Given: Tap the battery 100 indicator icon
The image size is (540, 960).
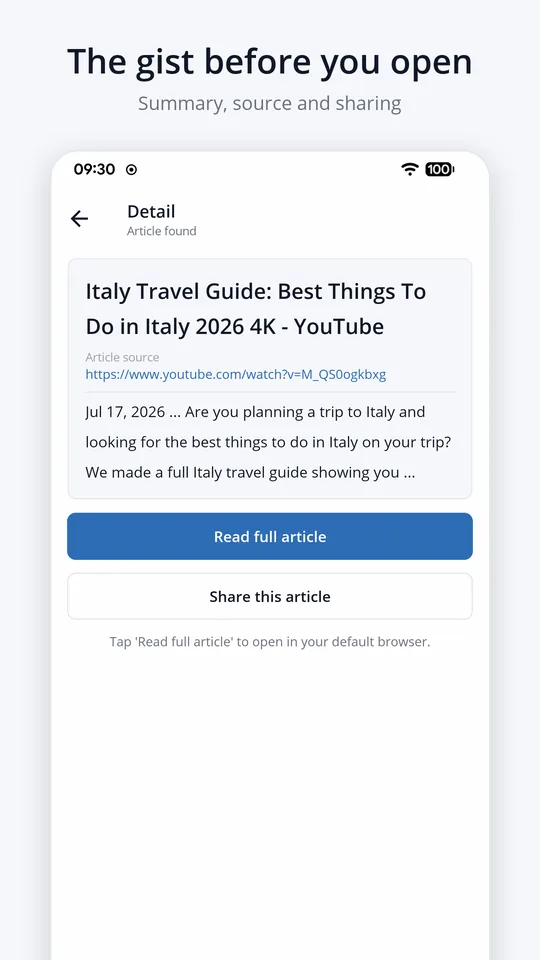Looking at the screenshot, I should click(x=440, y=170).
